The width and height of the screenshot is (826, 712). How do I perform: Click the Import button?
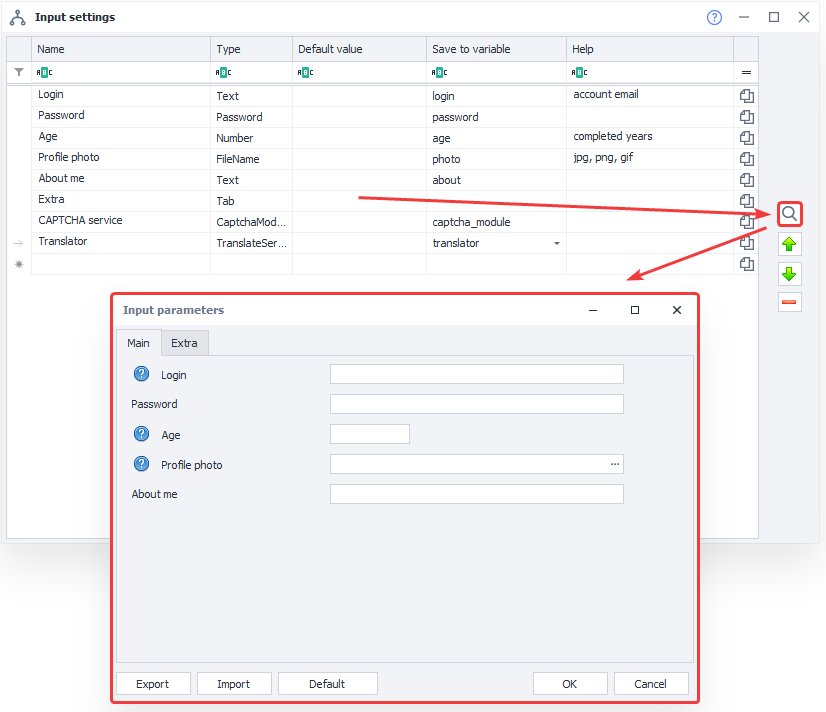tap(232, 684)
